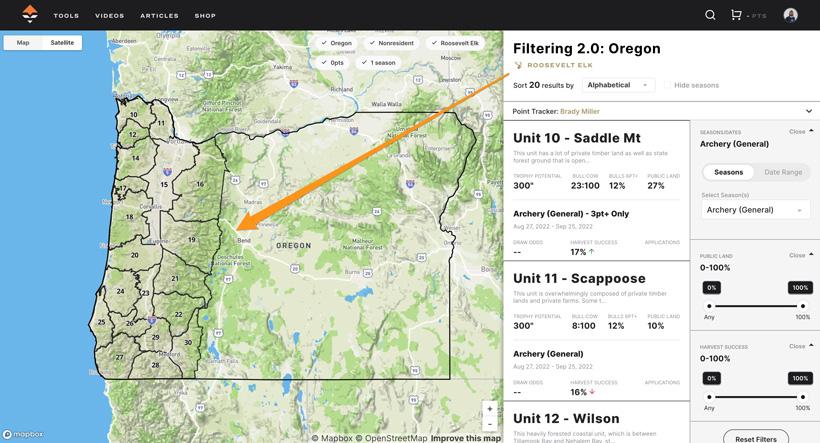Zoom in on the map
The width and height of the screenshot is (820, 443).
pyautogui.click(x=489, y=408)
